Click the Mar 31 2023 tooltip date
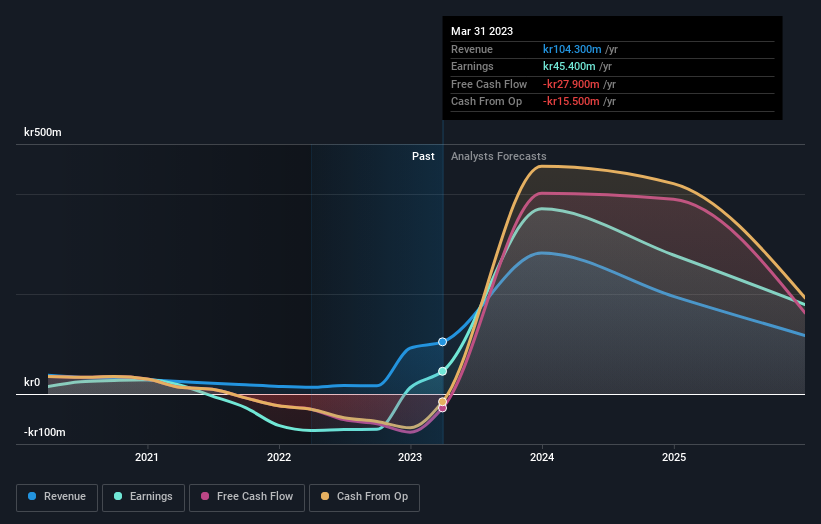The height and width of the screenshot is (524, 821). (x=482, y=31)
